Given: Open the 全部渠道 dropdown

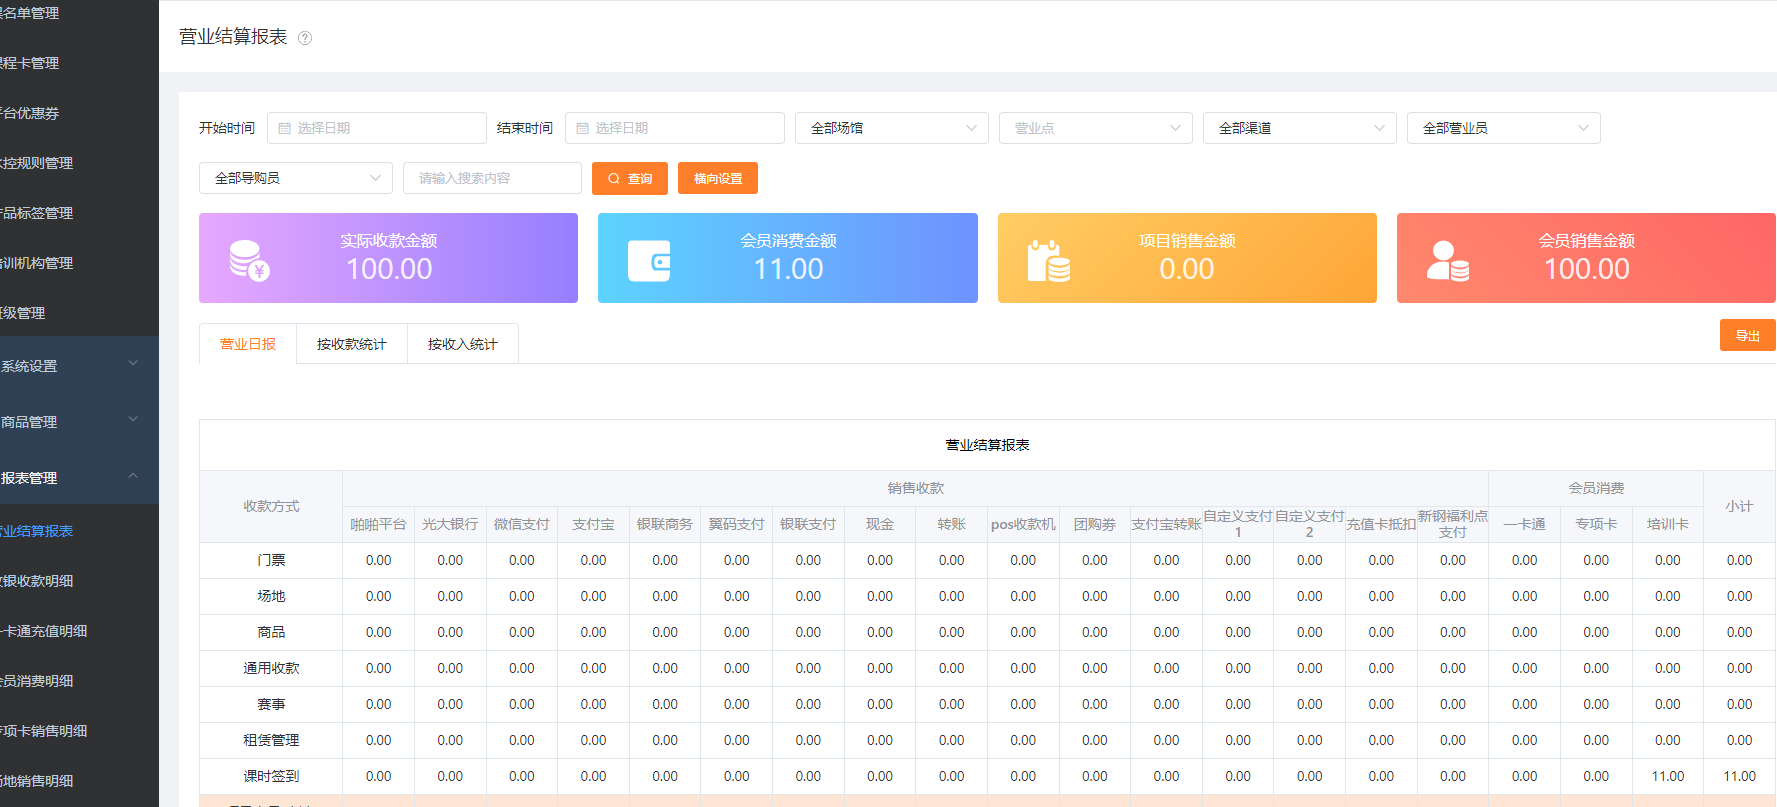Looking at the screenshot, I should pyautogui.click(x=1300, y=128).
